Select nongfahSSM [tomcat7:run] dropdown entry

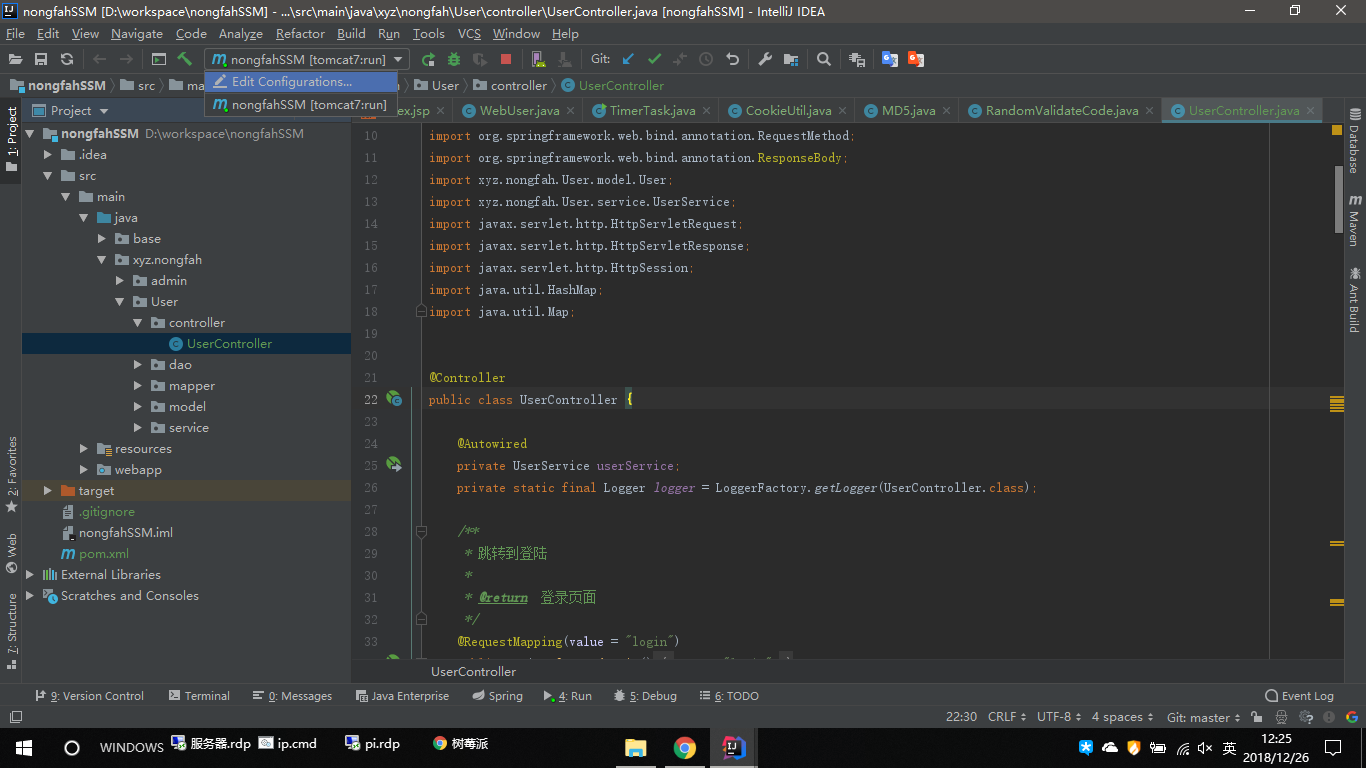(x=301, y=104)
